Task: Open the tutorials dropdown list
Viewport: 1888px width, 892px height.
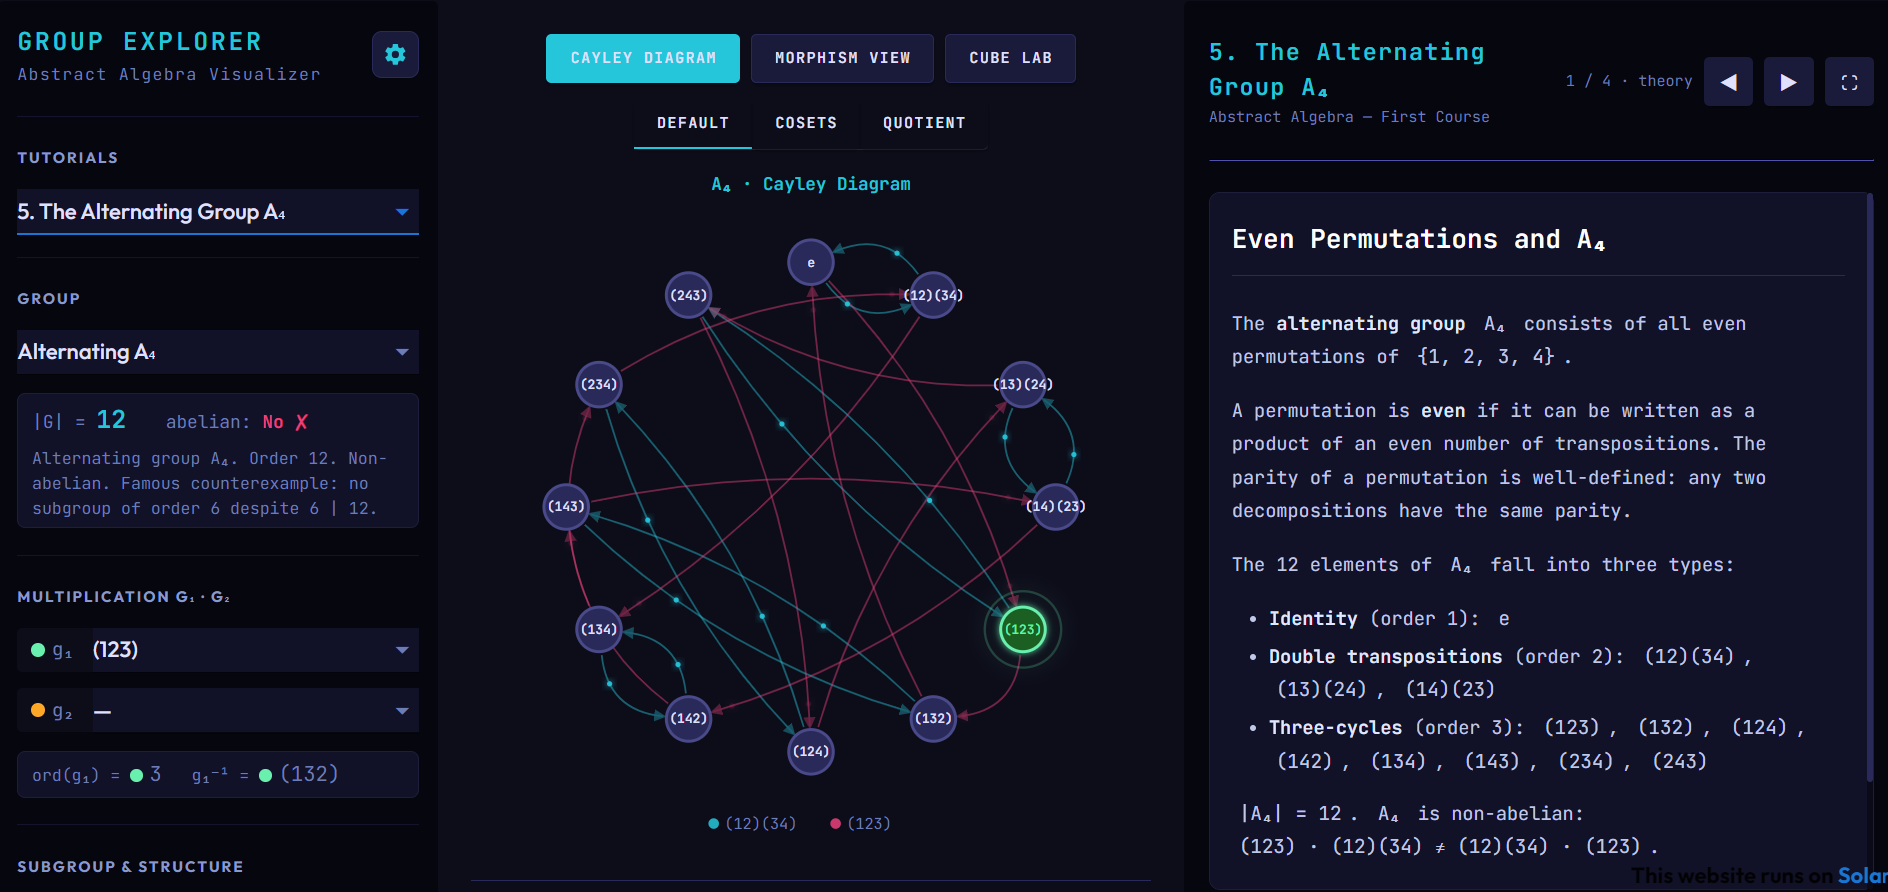Action: point(217,212)
